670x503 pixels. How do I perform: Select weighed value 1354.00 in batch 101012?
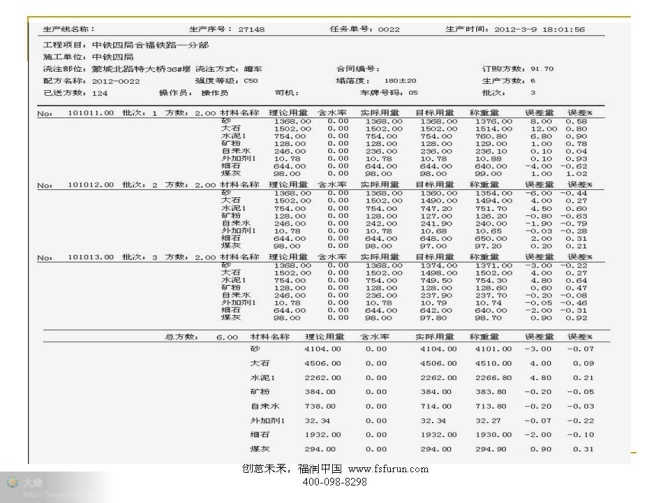pos(494,194)
